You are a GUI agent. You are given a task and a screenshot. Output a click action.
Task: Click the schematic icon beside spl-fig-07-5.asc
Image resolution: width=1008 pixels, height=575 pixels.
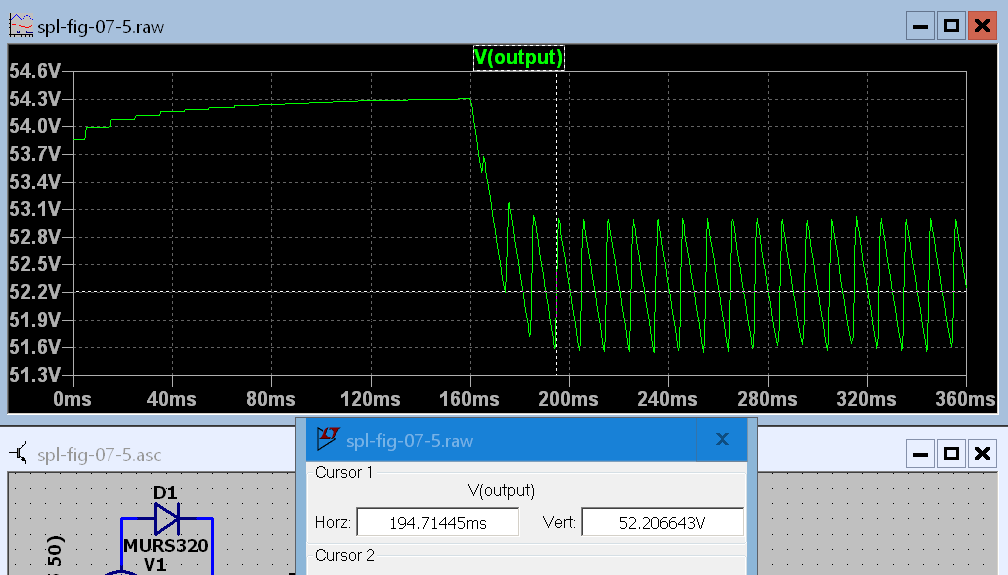pos(20,454)
